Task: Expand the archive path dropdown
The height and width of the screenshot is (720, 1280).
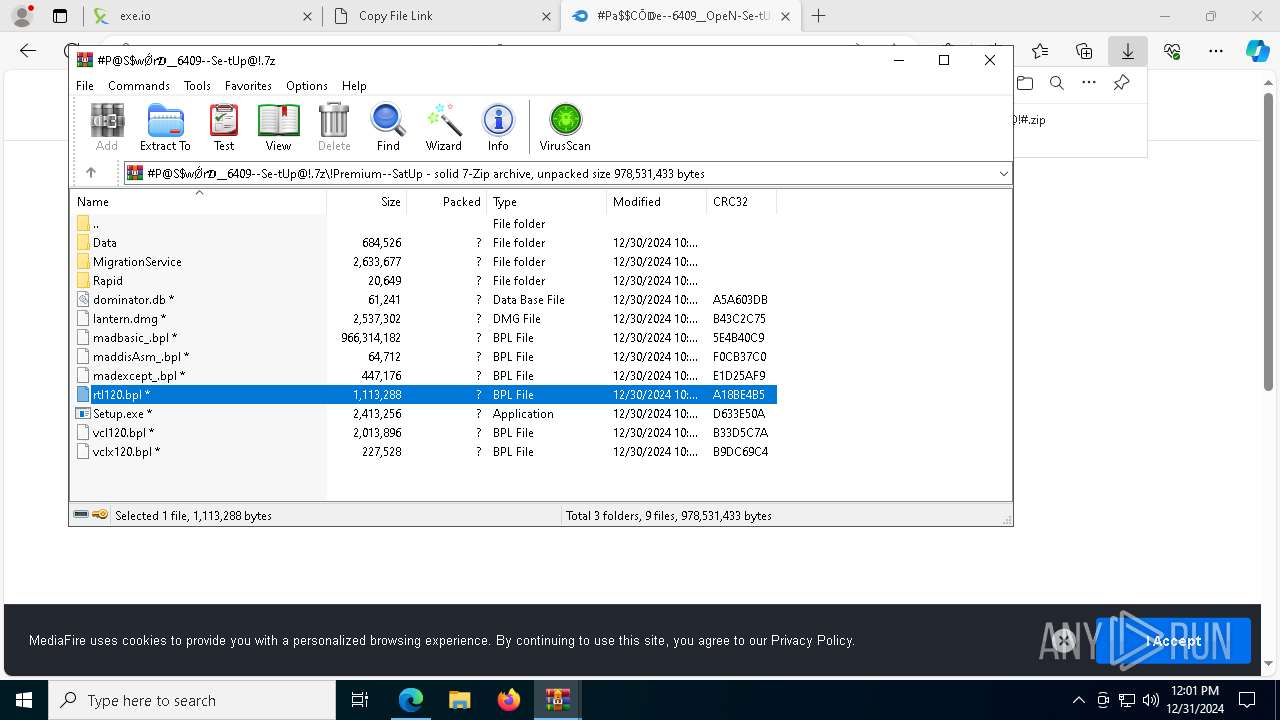Action: [1003, 174]
